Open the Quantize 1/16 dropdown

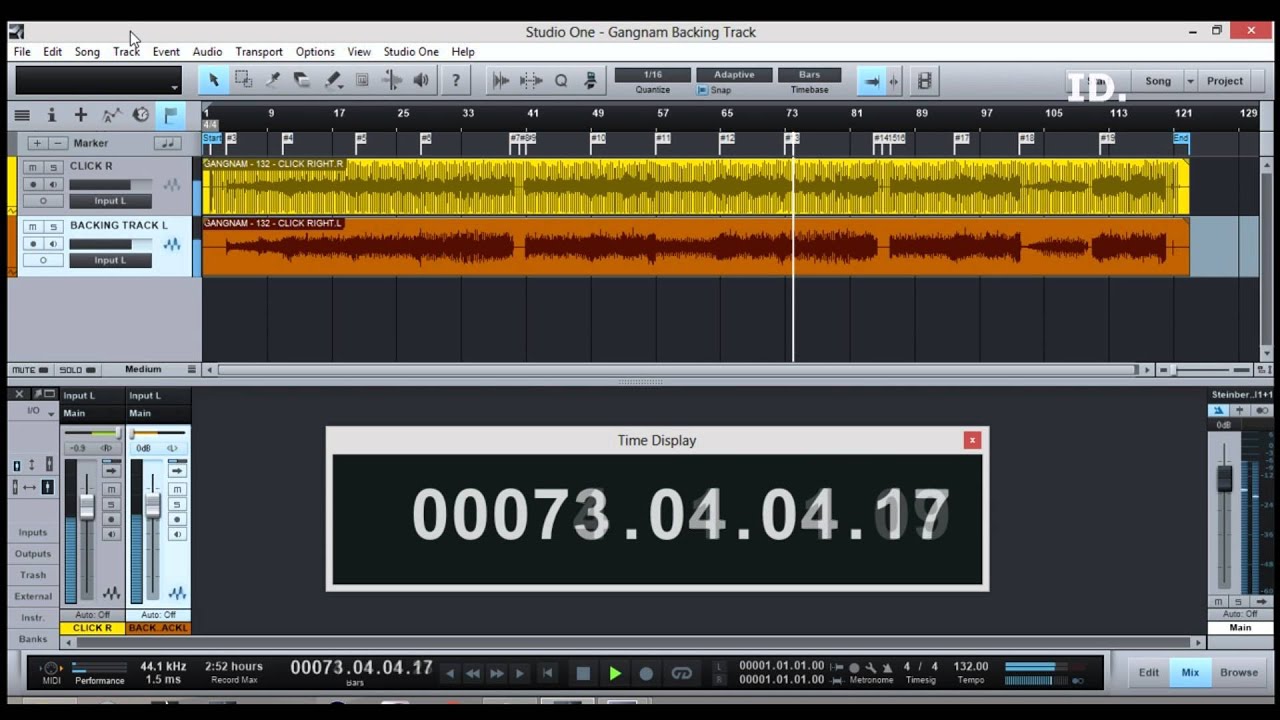click(652, 75)
